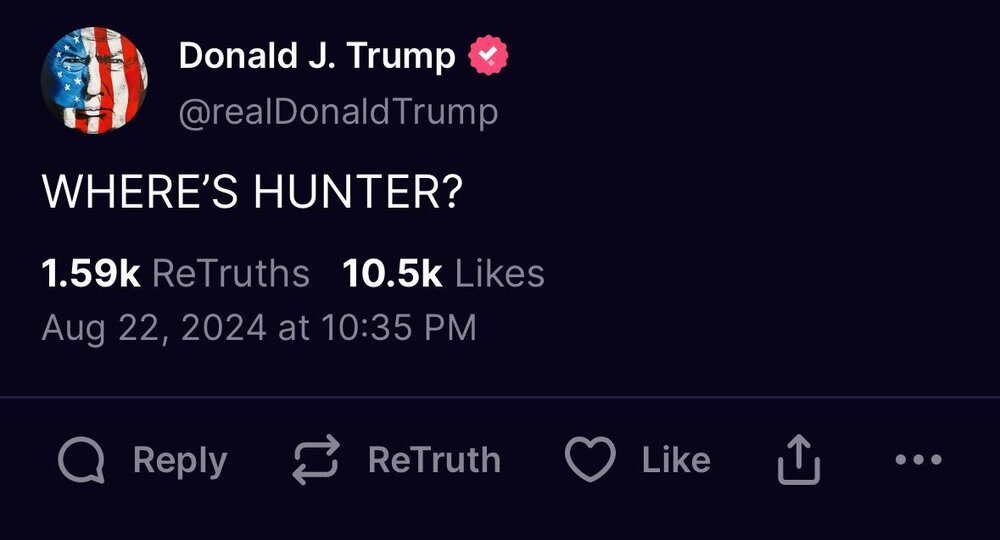Viewport: 1000px width, 540px height.
Task: Click the ReTruth arrows icon
Action: [x=316, y=461]
